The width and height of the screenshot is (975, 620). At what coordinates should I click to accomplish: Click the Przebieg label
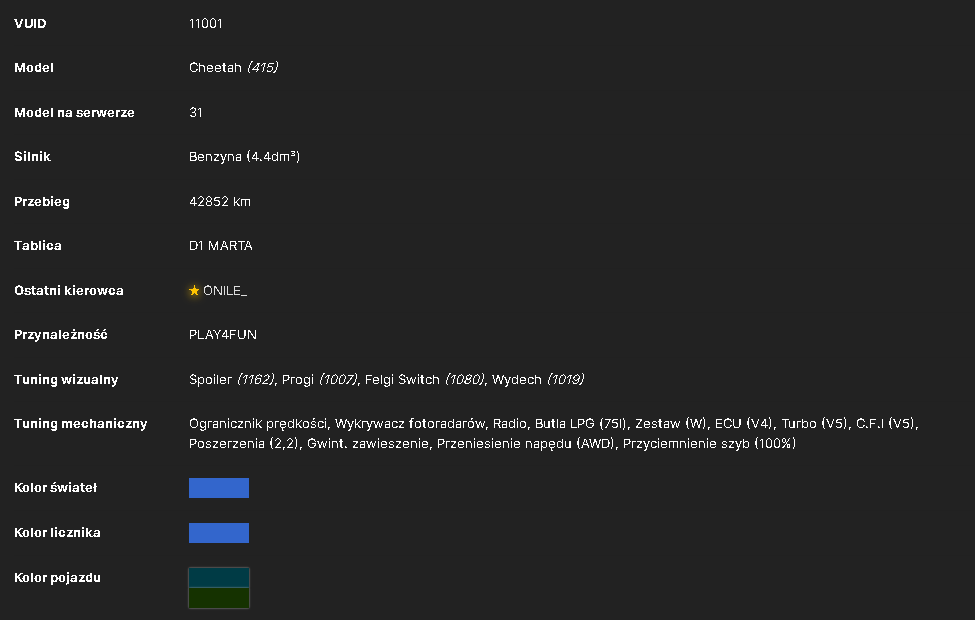(42, 201)
